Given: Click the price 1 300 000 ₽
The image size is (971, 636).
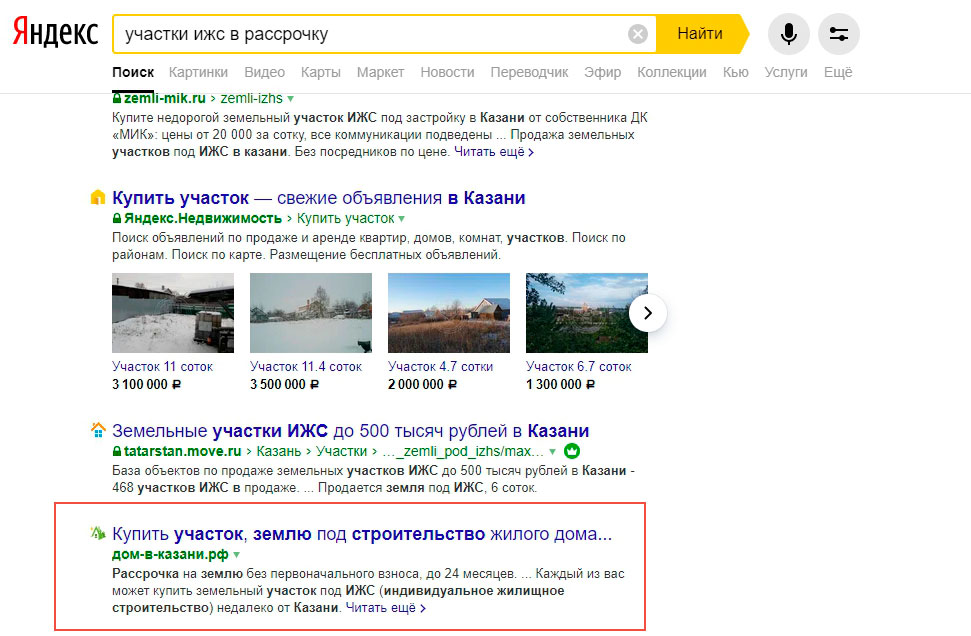Looking at the screenshot, I should coord(560,385).
